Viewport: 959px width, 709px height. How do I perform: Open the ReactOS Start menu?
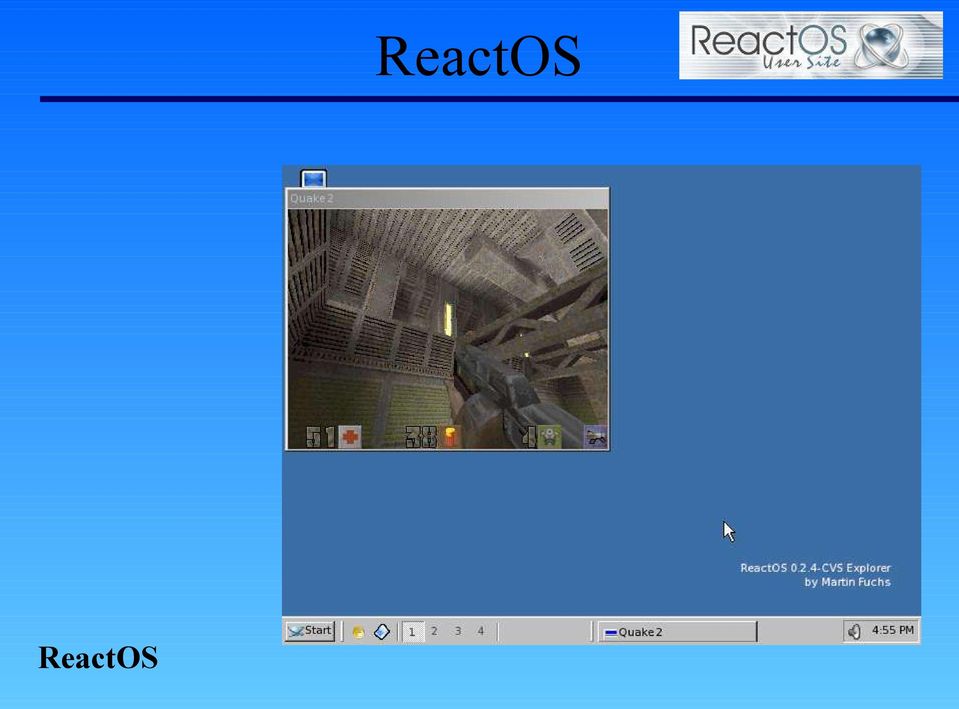tap(310, 631)
